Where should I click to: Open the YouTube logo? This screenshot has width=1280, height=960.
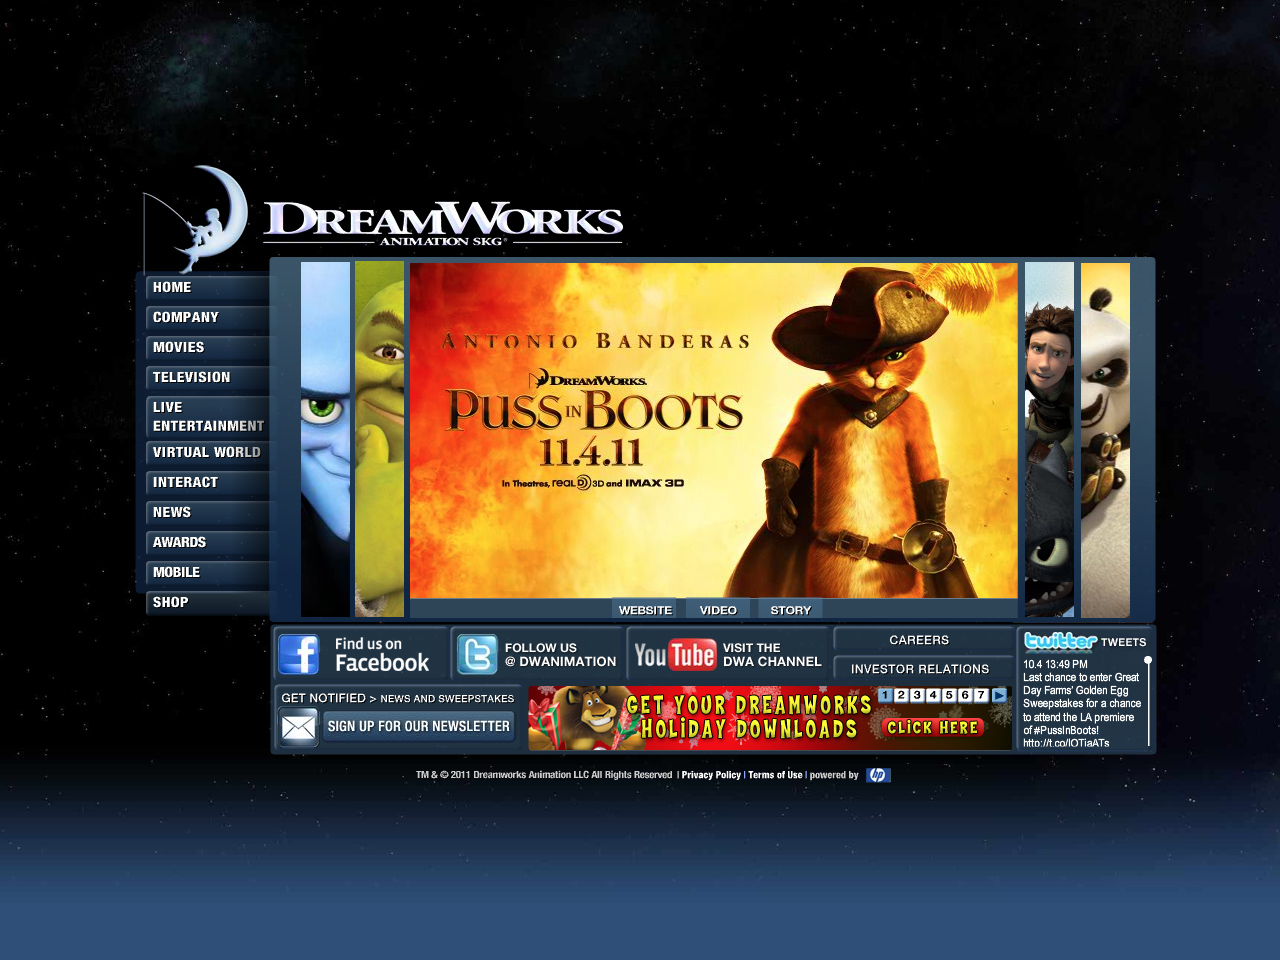coord(675,655)
